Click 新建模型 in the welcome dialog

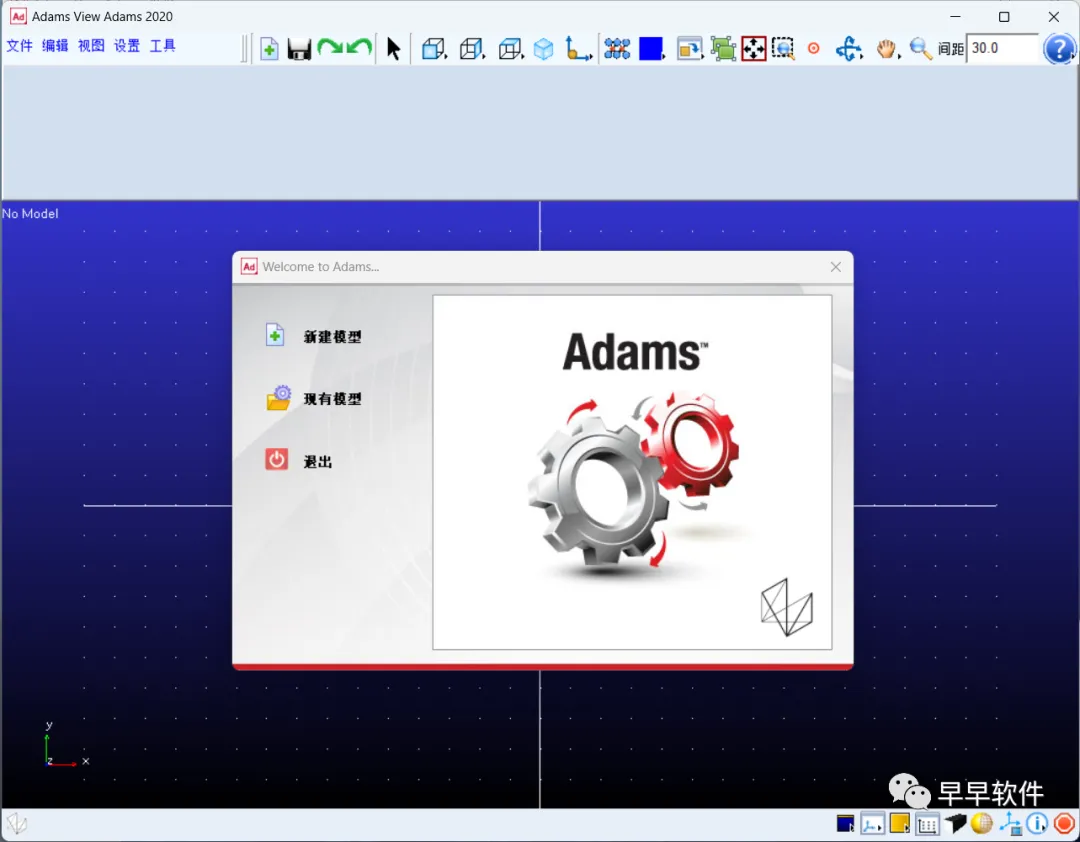point(333,336)
